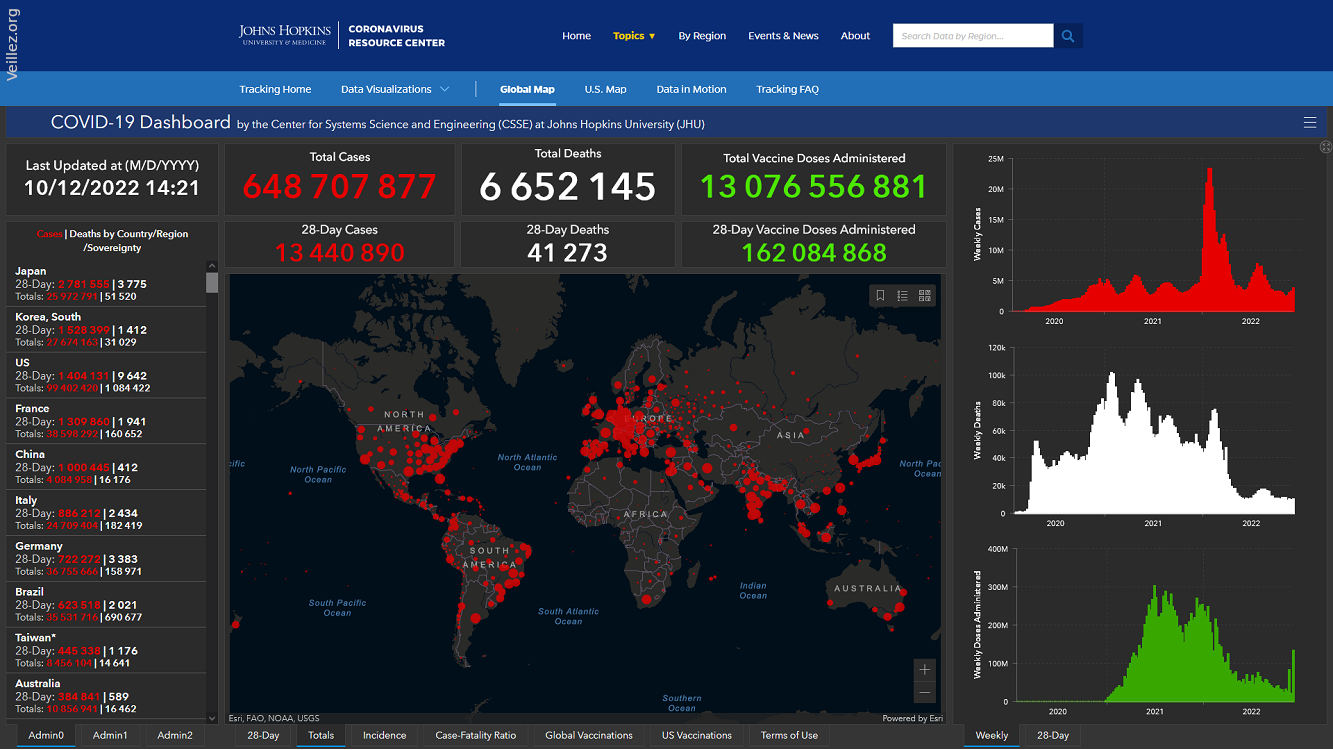Viewport: 1333px width, 750px height.
Task: Open the map bookmarks icon
Action: click(880, 295)
